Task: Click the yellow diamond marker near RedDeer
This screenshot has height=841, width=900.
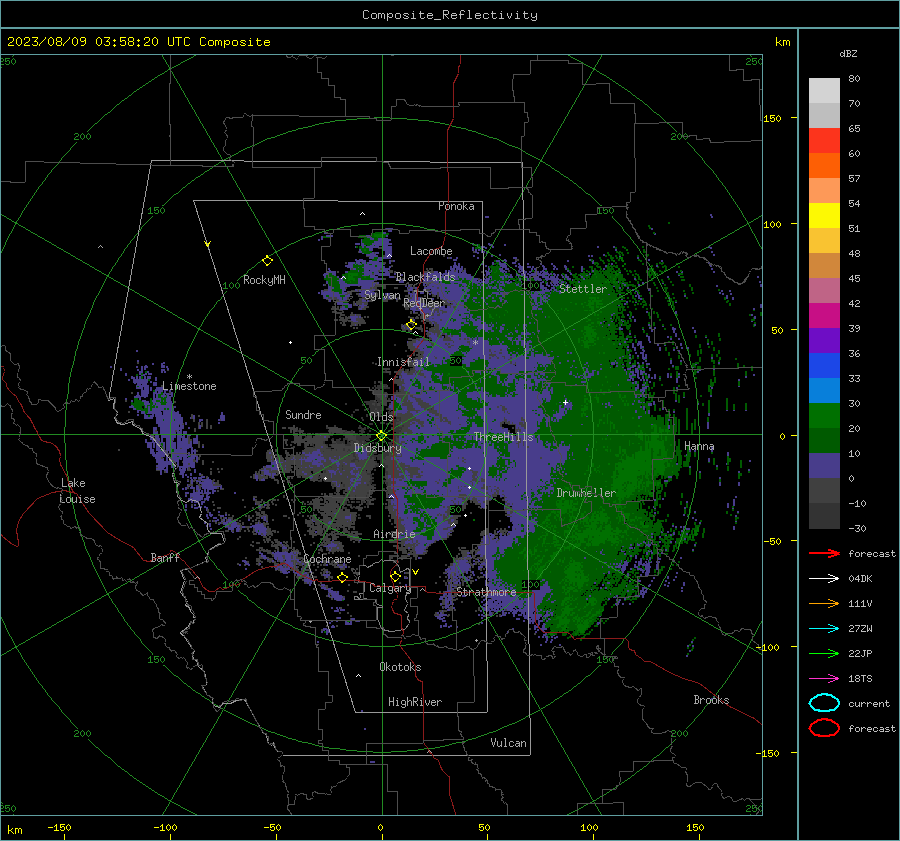Action: click(411, 325)
